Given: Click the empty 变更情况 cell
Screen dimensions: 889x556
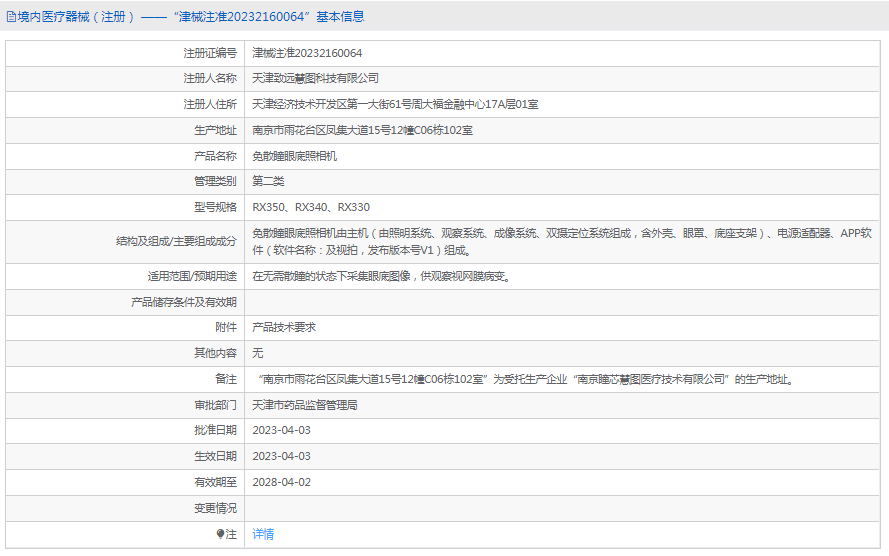Looking at the screenshot, I should [562, 508].
